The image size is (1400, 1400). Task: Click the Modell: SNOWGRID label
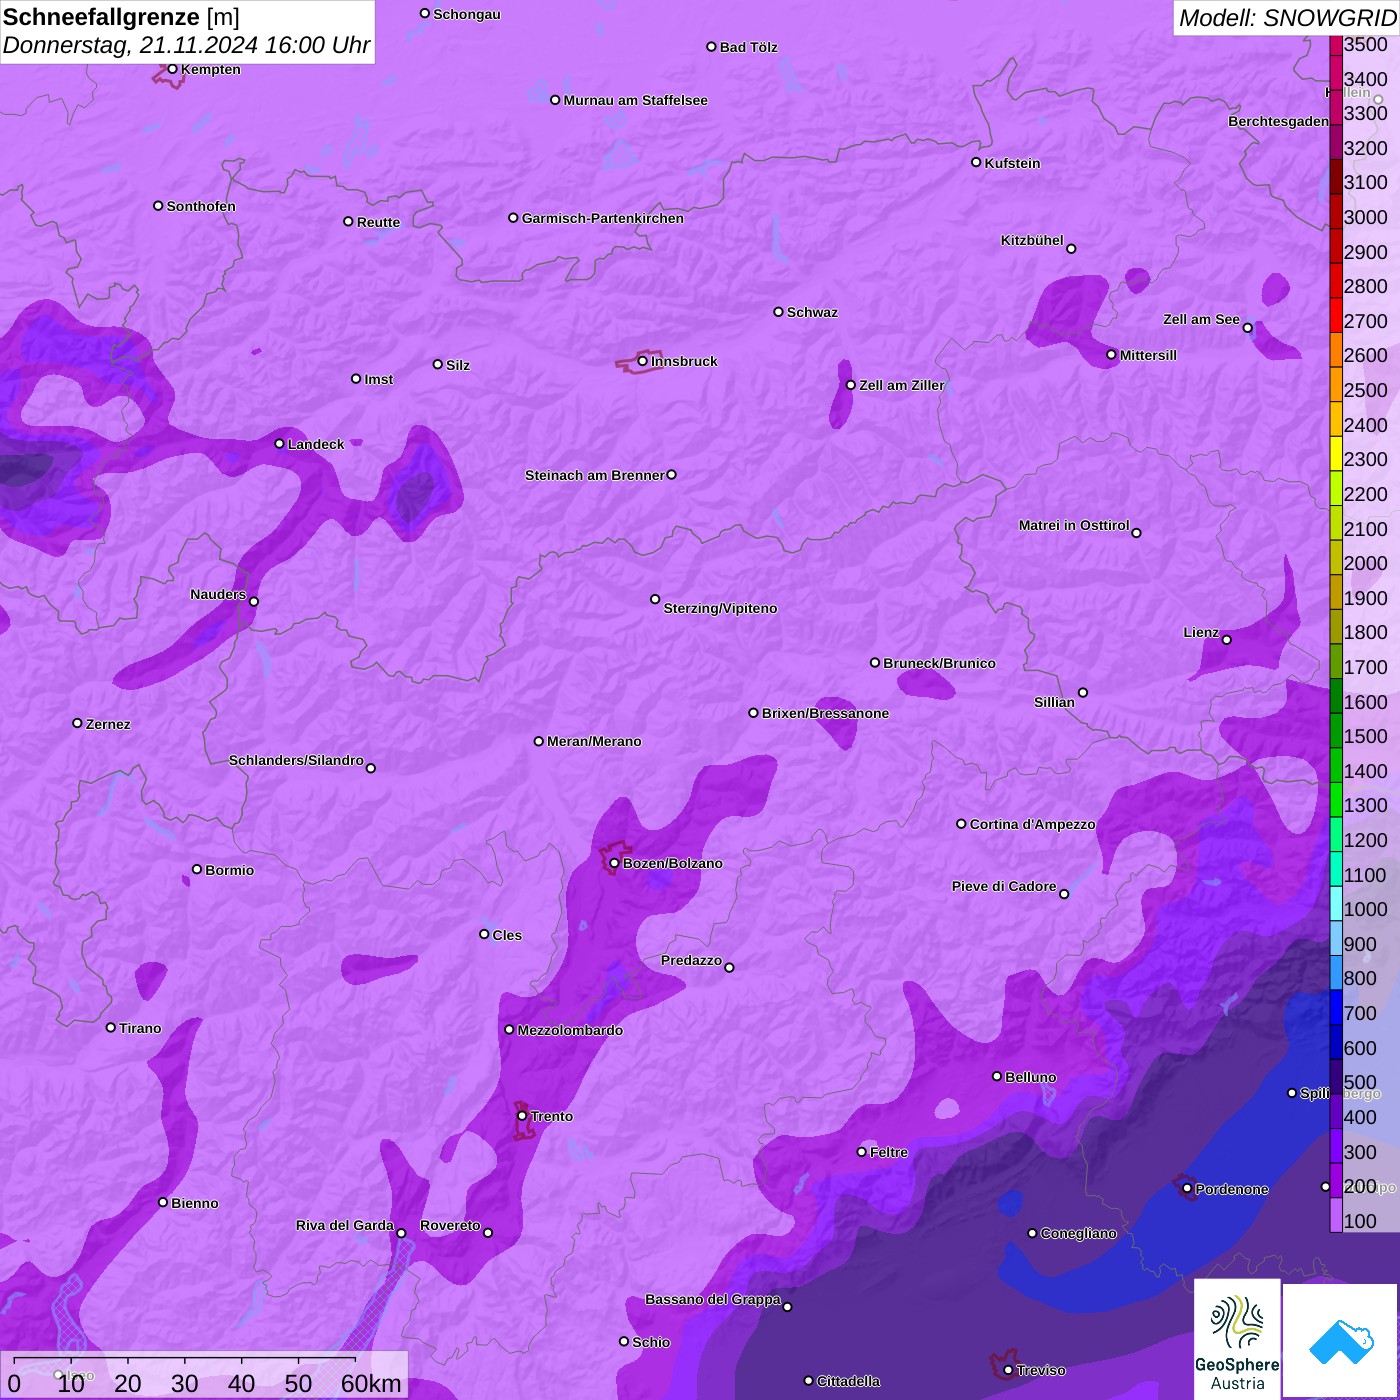pyautogui.click(x=1287, y=18)
